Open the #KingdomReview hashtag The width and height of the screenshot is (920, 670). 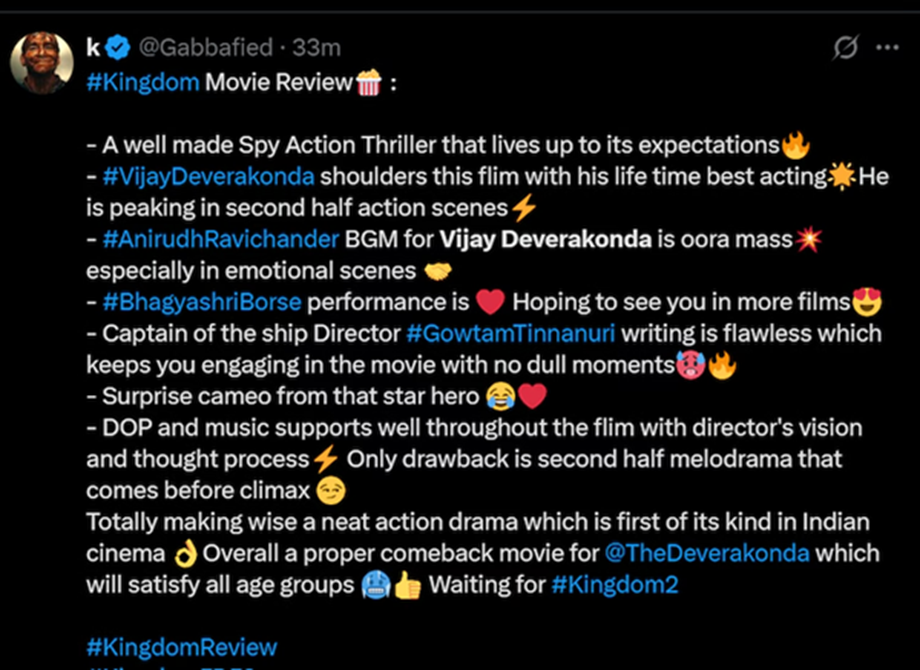(181, 647)
